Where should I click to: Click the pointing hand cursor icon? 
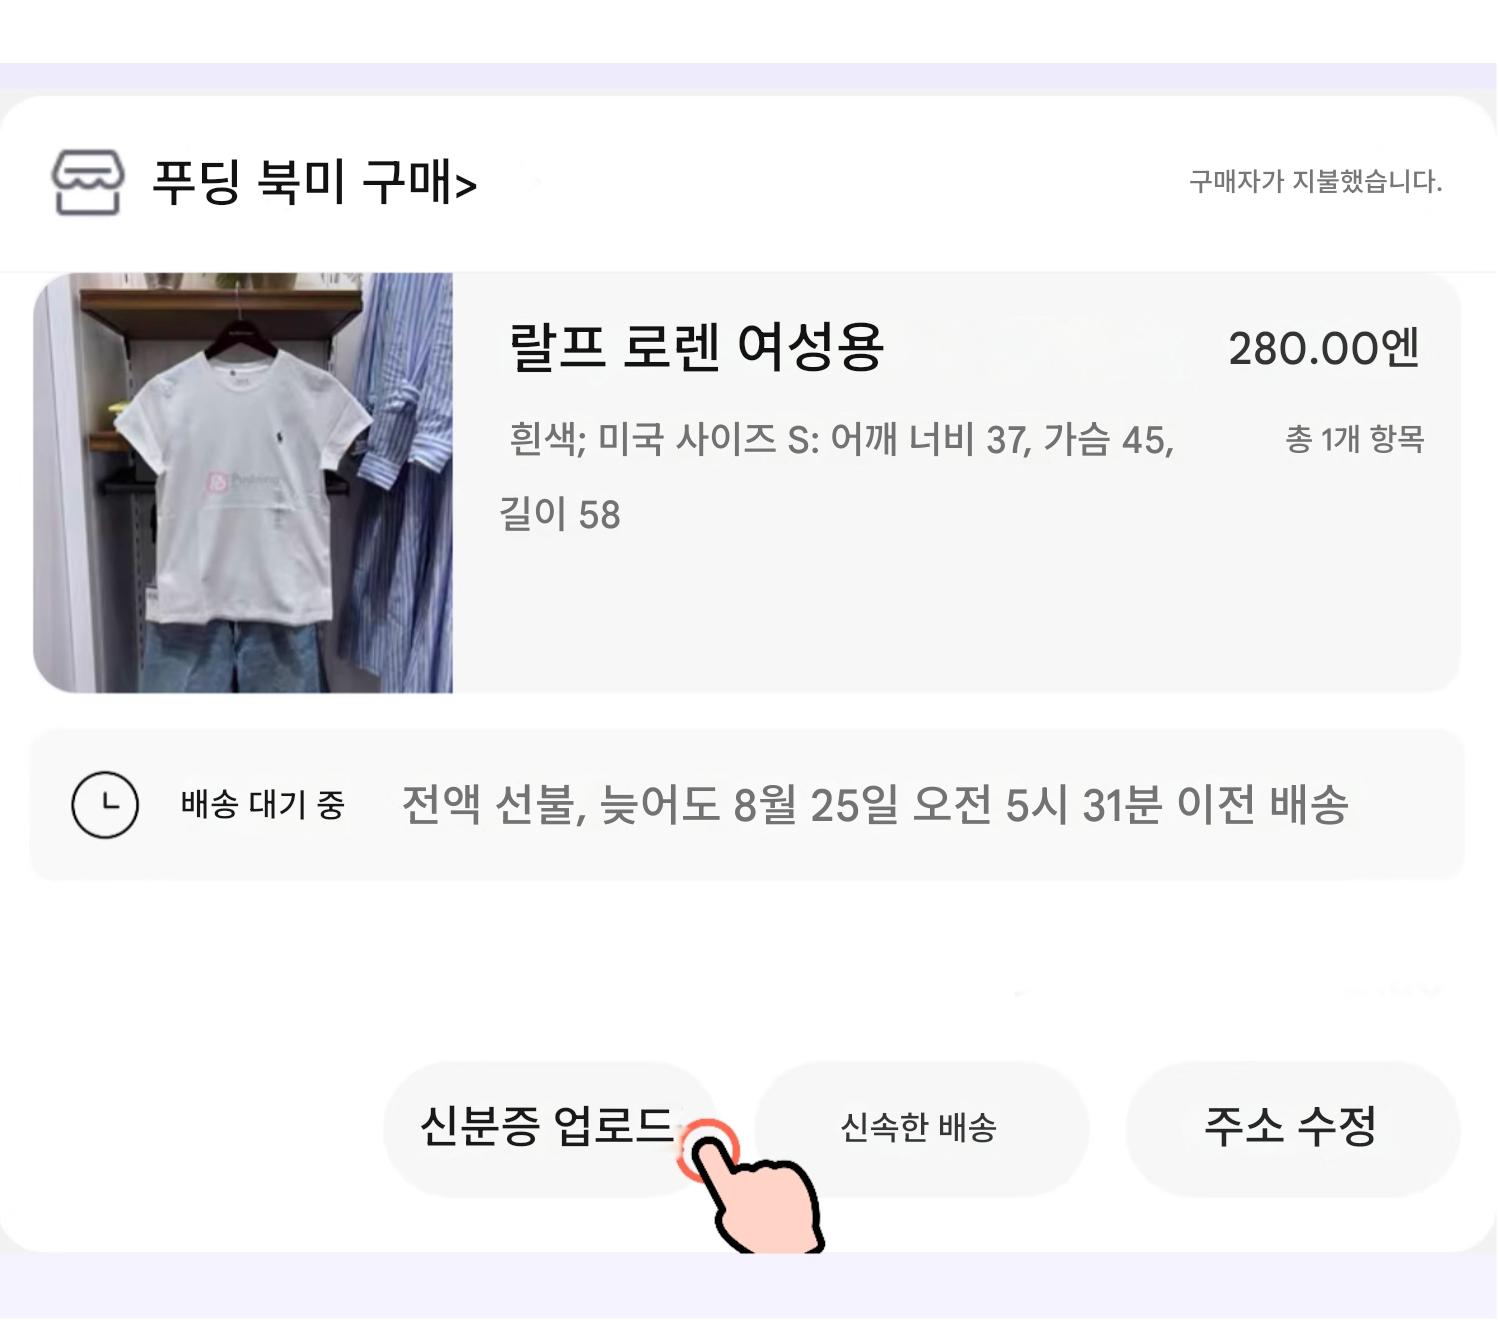758,1195
